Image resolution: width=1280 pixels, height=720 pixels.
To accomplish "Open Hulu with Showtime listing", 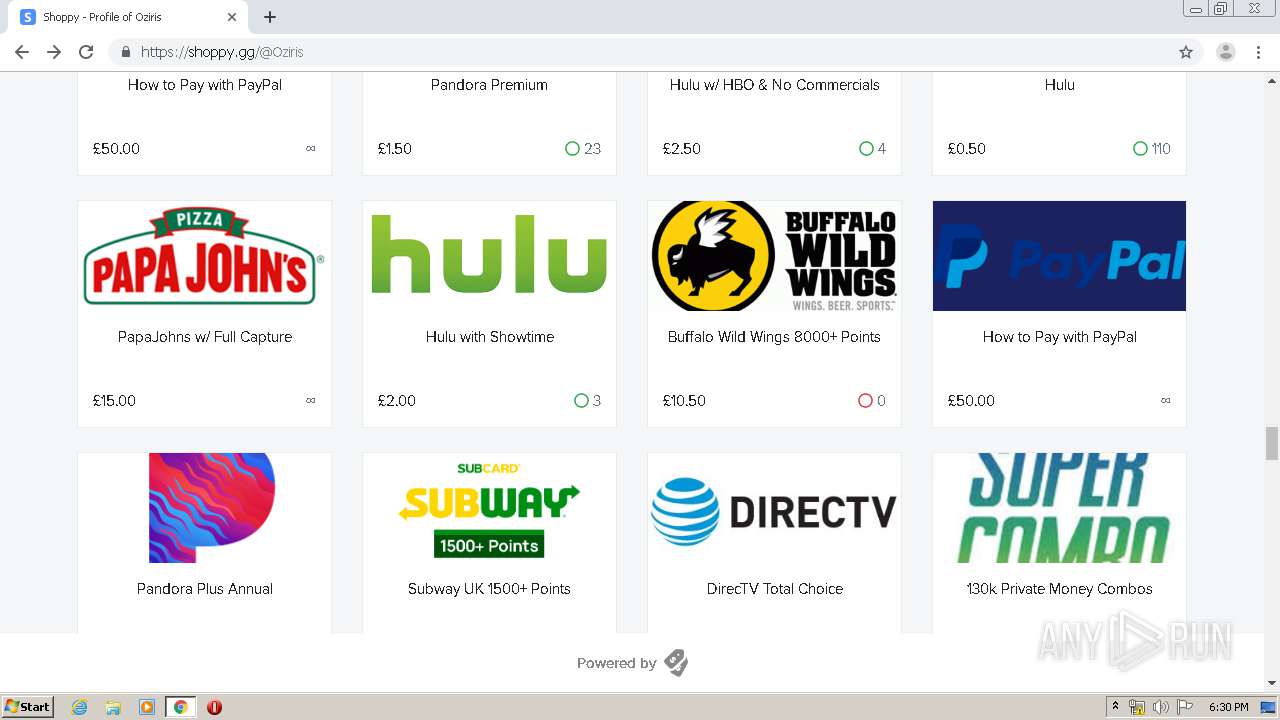I will point(490,337).
